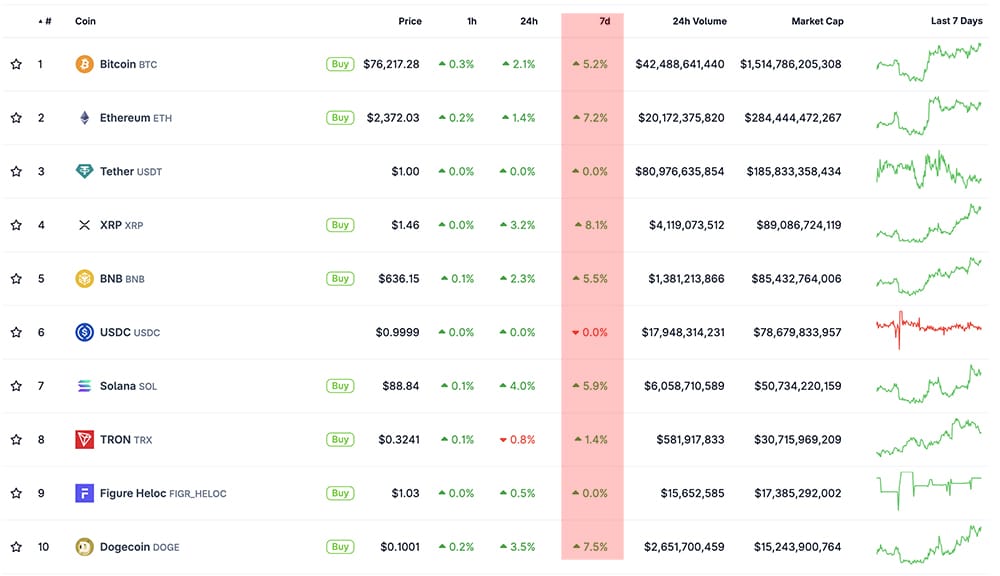Click Buy in the TRON row
Image resolution: width=1000 pixels, height=576 pixels.
click(x=340, y=439)
